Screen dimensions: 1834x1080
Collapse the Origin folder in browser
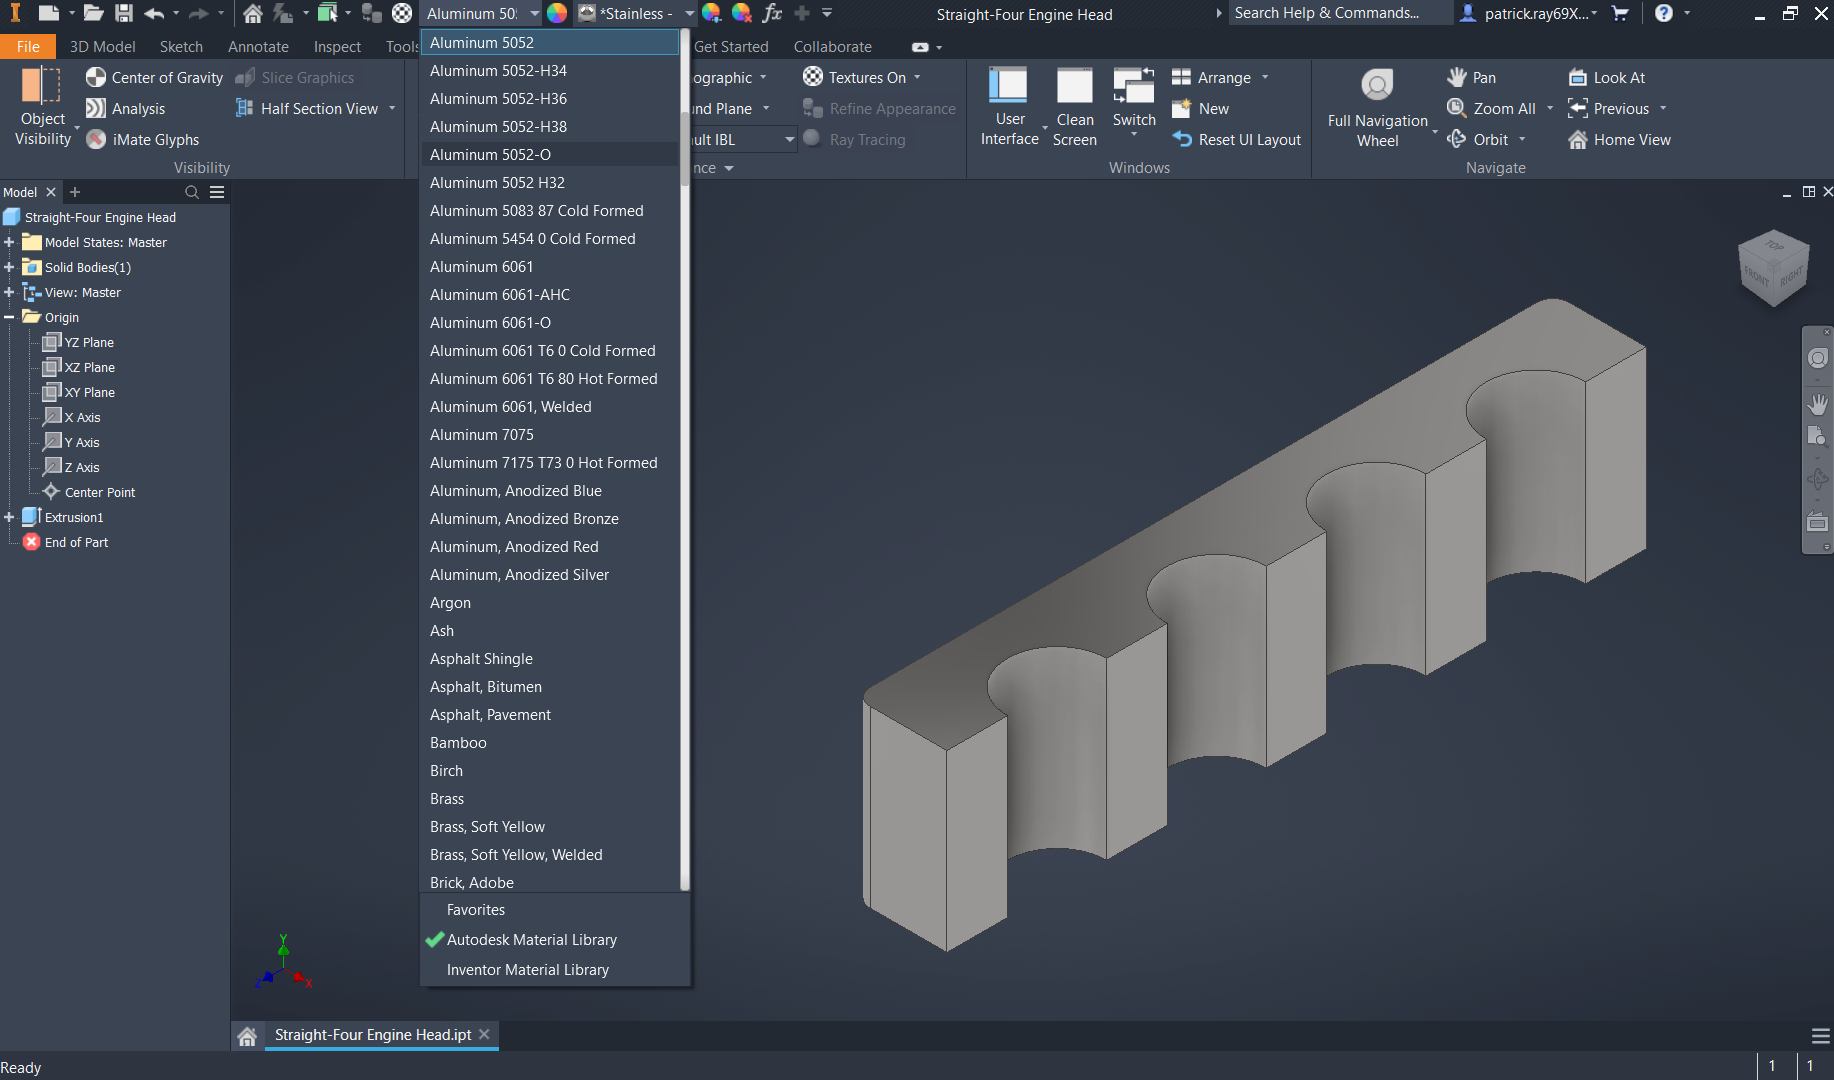[x=9, y=318]
